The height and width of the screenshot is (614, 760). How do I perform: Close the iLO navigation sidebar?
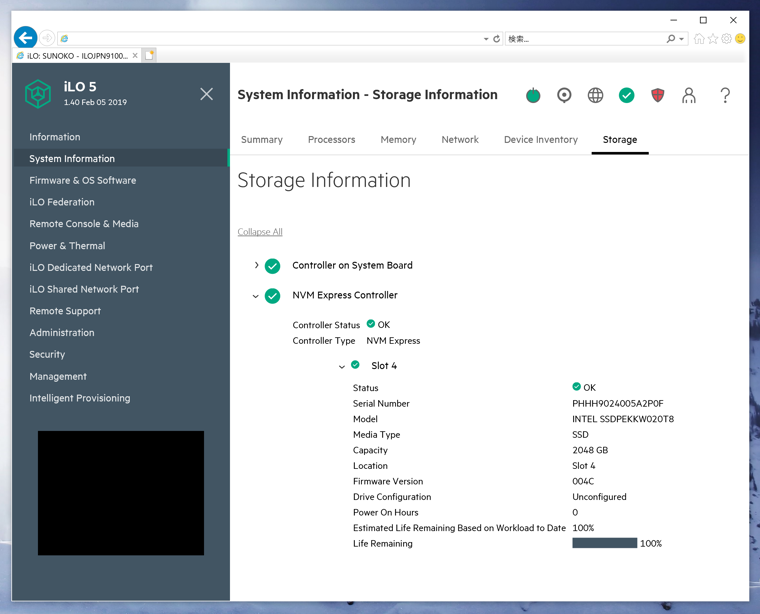206,94
